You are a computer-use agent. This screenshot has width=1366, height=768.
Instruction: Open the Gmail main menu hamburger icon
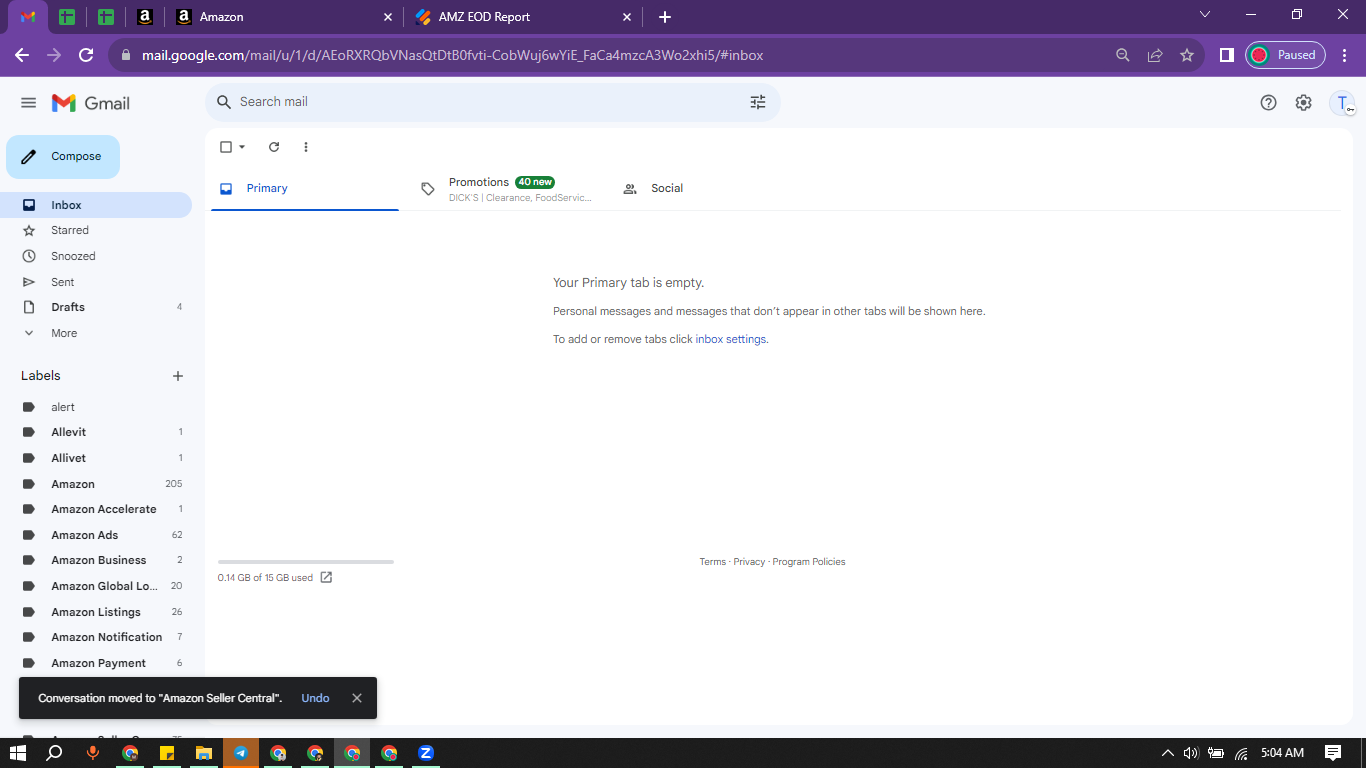(x=28, y=103)
